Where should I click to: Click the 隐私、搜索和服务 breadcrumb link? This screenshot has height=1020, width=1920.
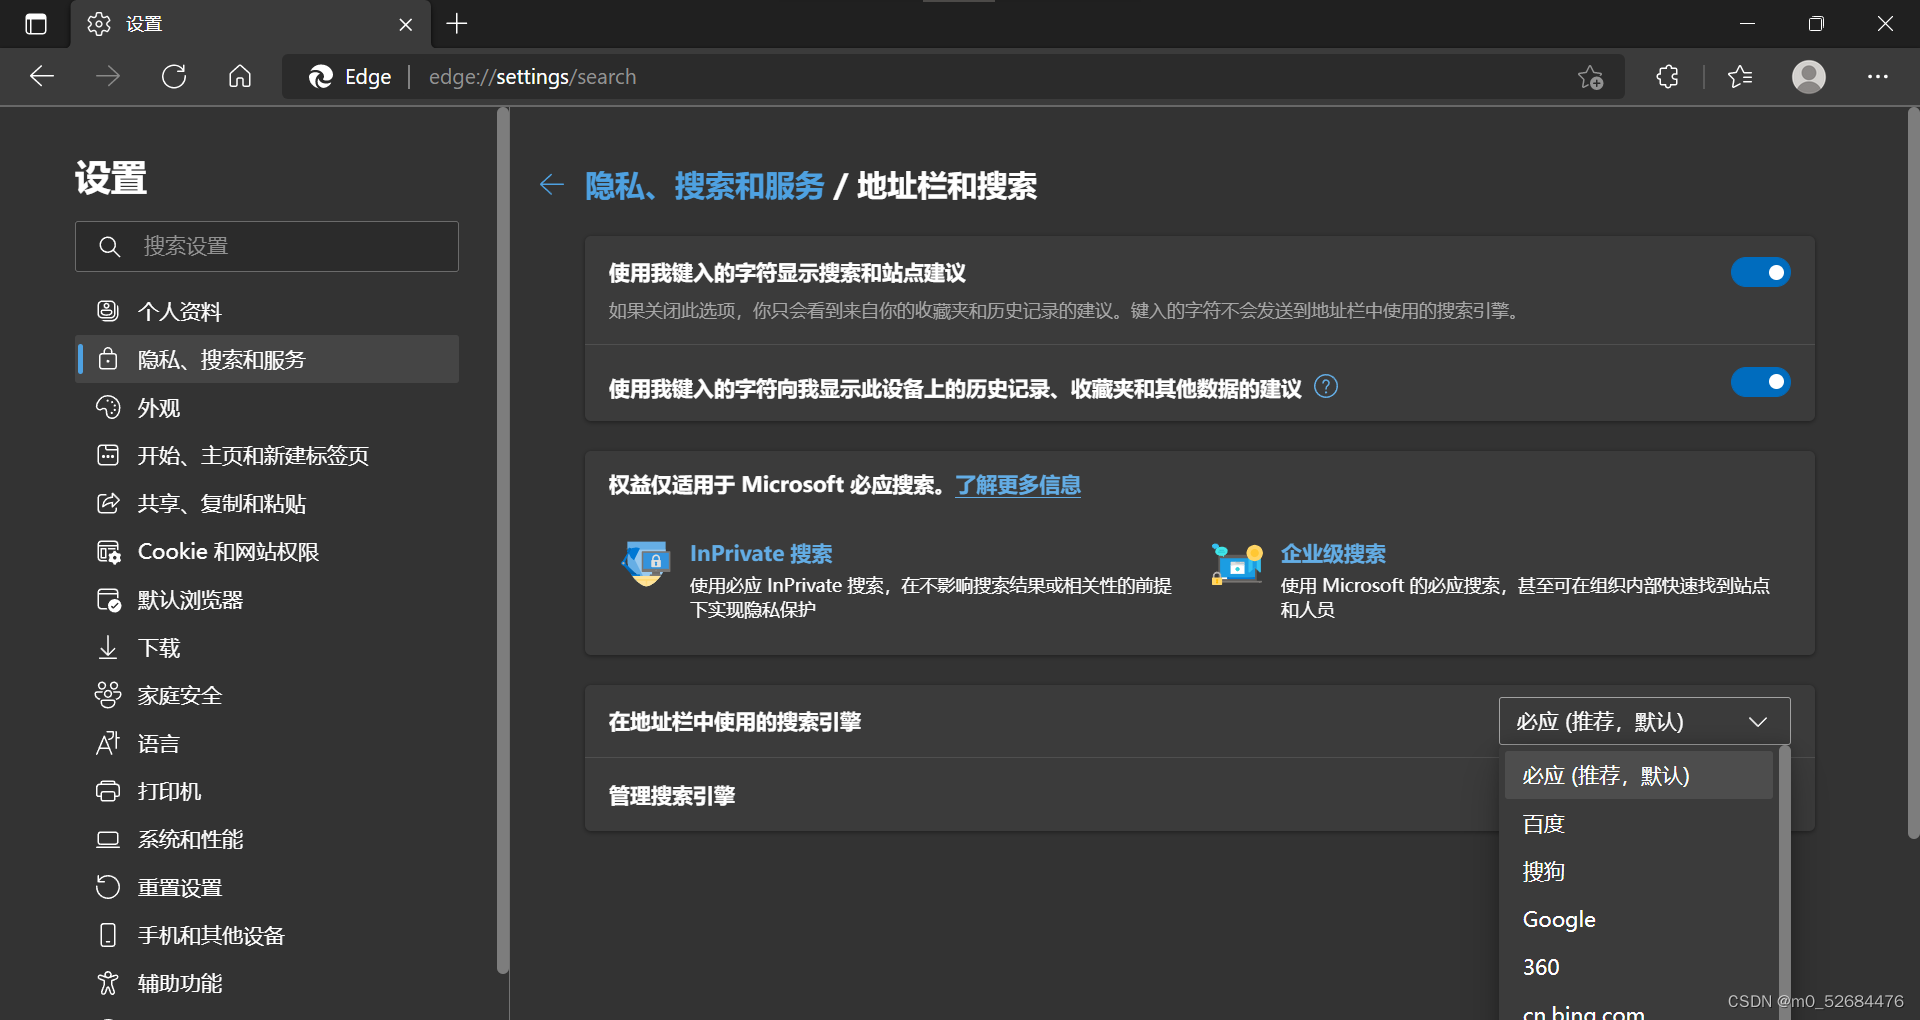coord(704,186)
